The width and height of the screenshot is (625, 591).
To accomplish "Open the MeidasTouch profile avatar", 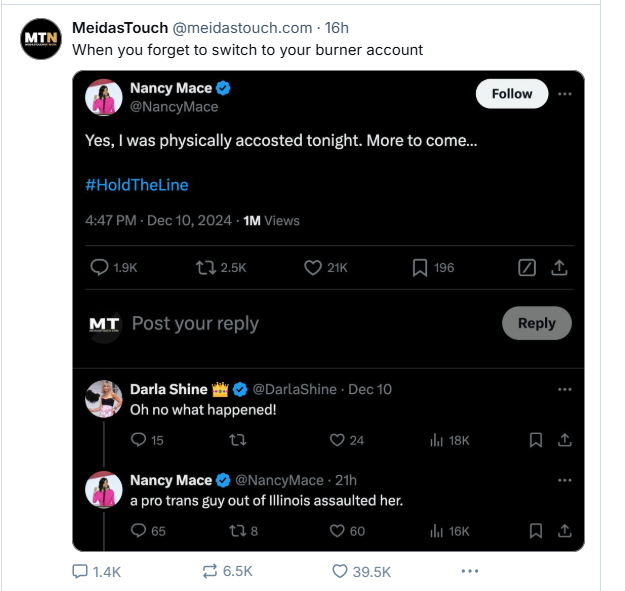I will pyautogui.click(x=41, y=38).
